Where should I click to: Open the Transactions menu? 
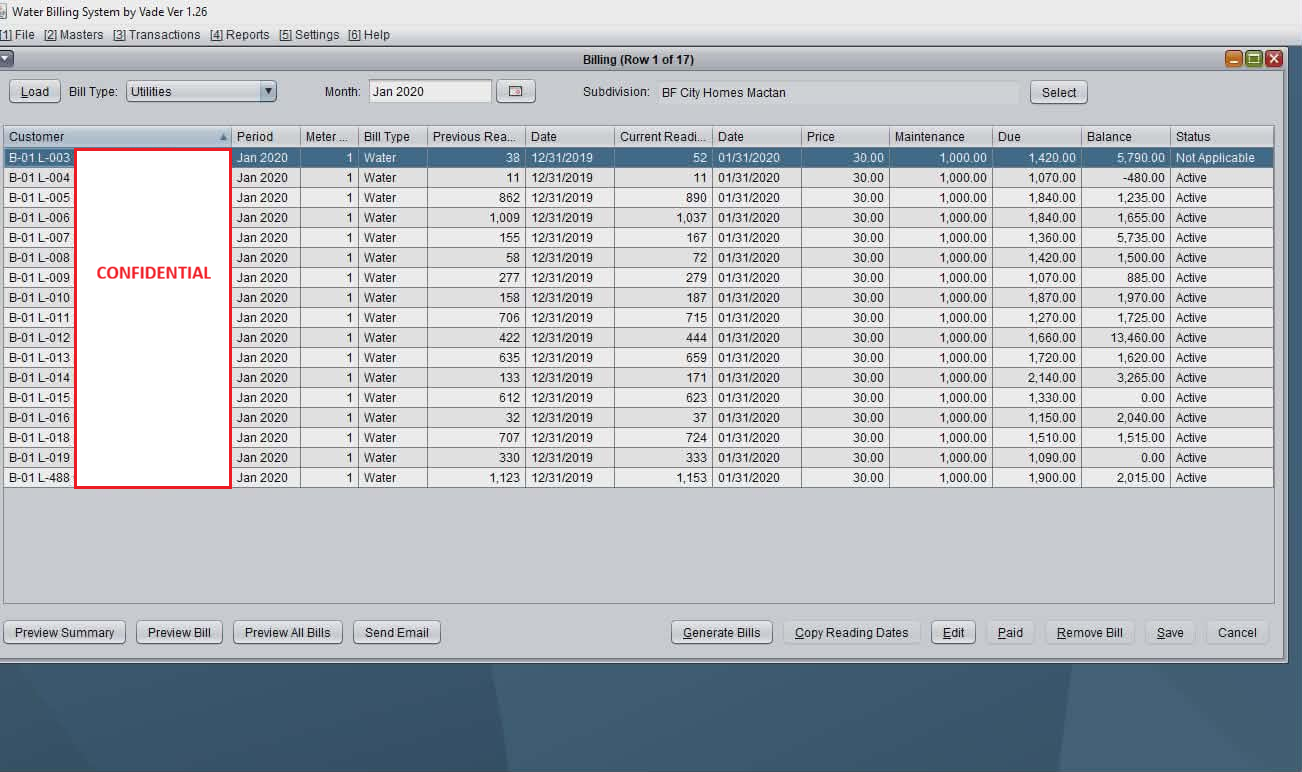click(157, 35)
